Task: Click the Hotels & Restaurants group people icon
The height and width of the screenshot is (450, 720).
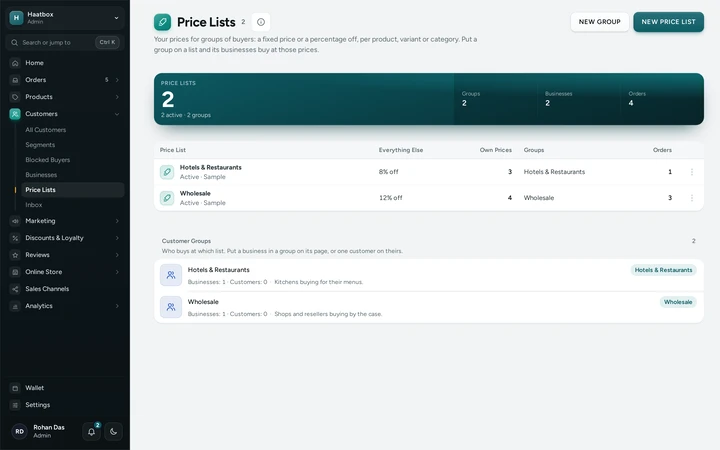Action: click(171, 275)
